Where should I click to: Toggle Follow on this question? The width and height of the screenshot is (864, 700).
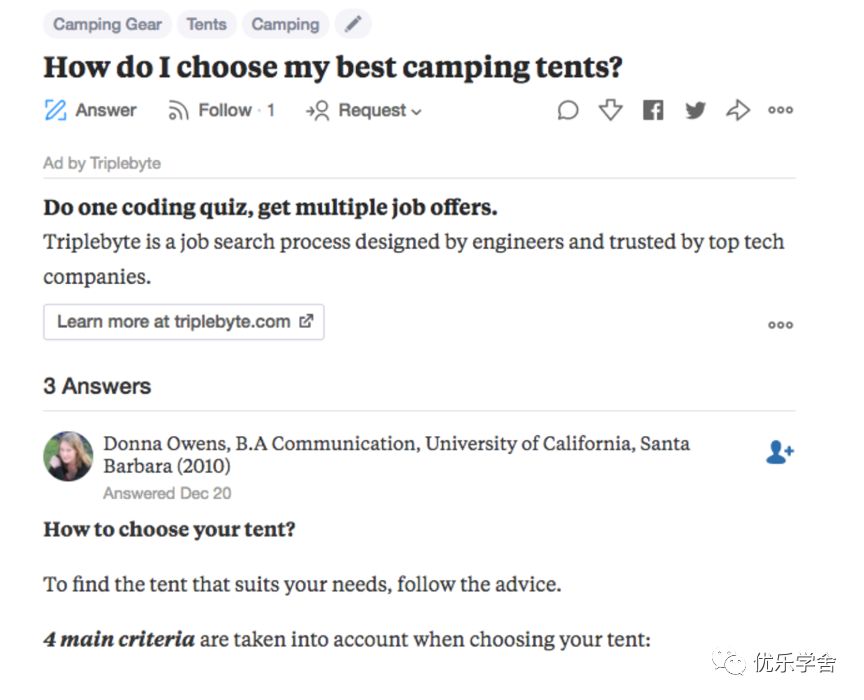pyautogui.click(x=220, y=111)
